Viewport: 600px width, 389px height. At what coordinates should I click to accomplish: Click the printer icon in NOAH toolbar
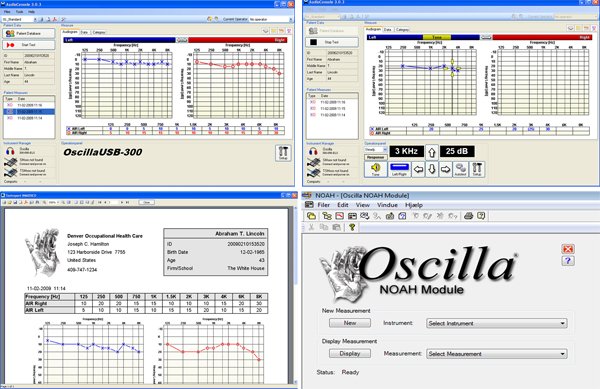468,216
